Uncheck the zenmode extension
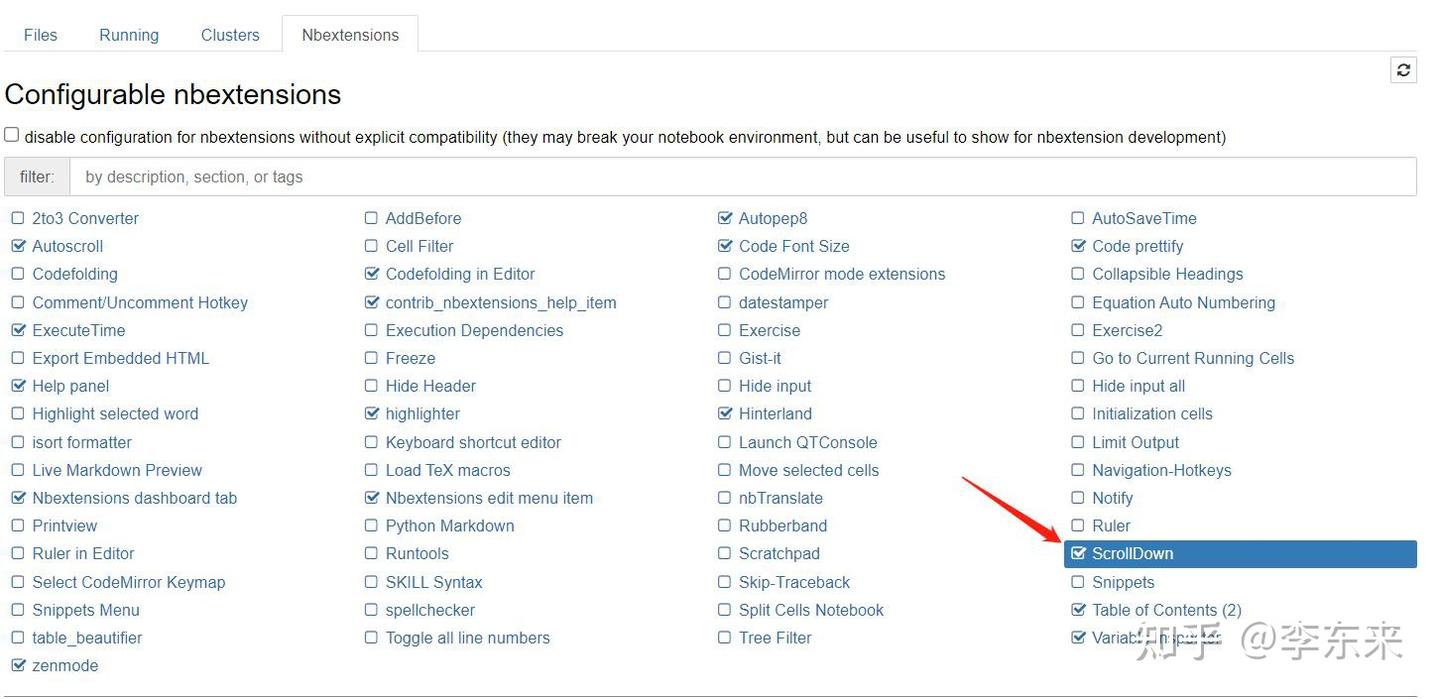 coord(18,666)
